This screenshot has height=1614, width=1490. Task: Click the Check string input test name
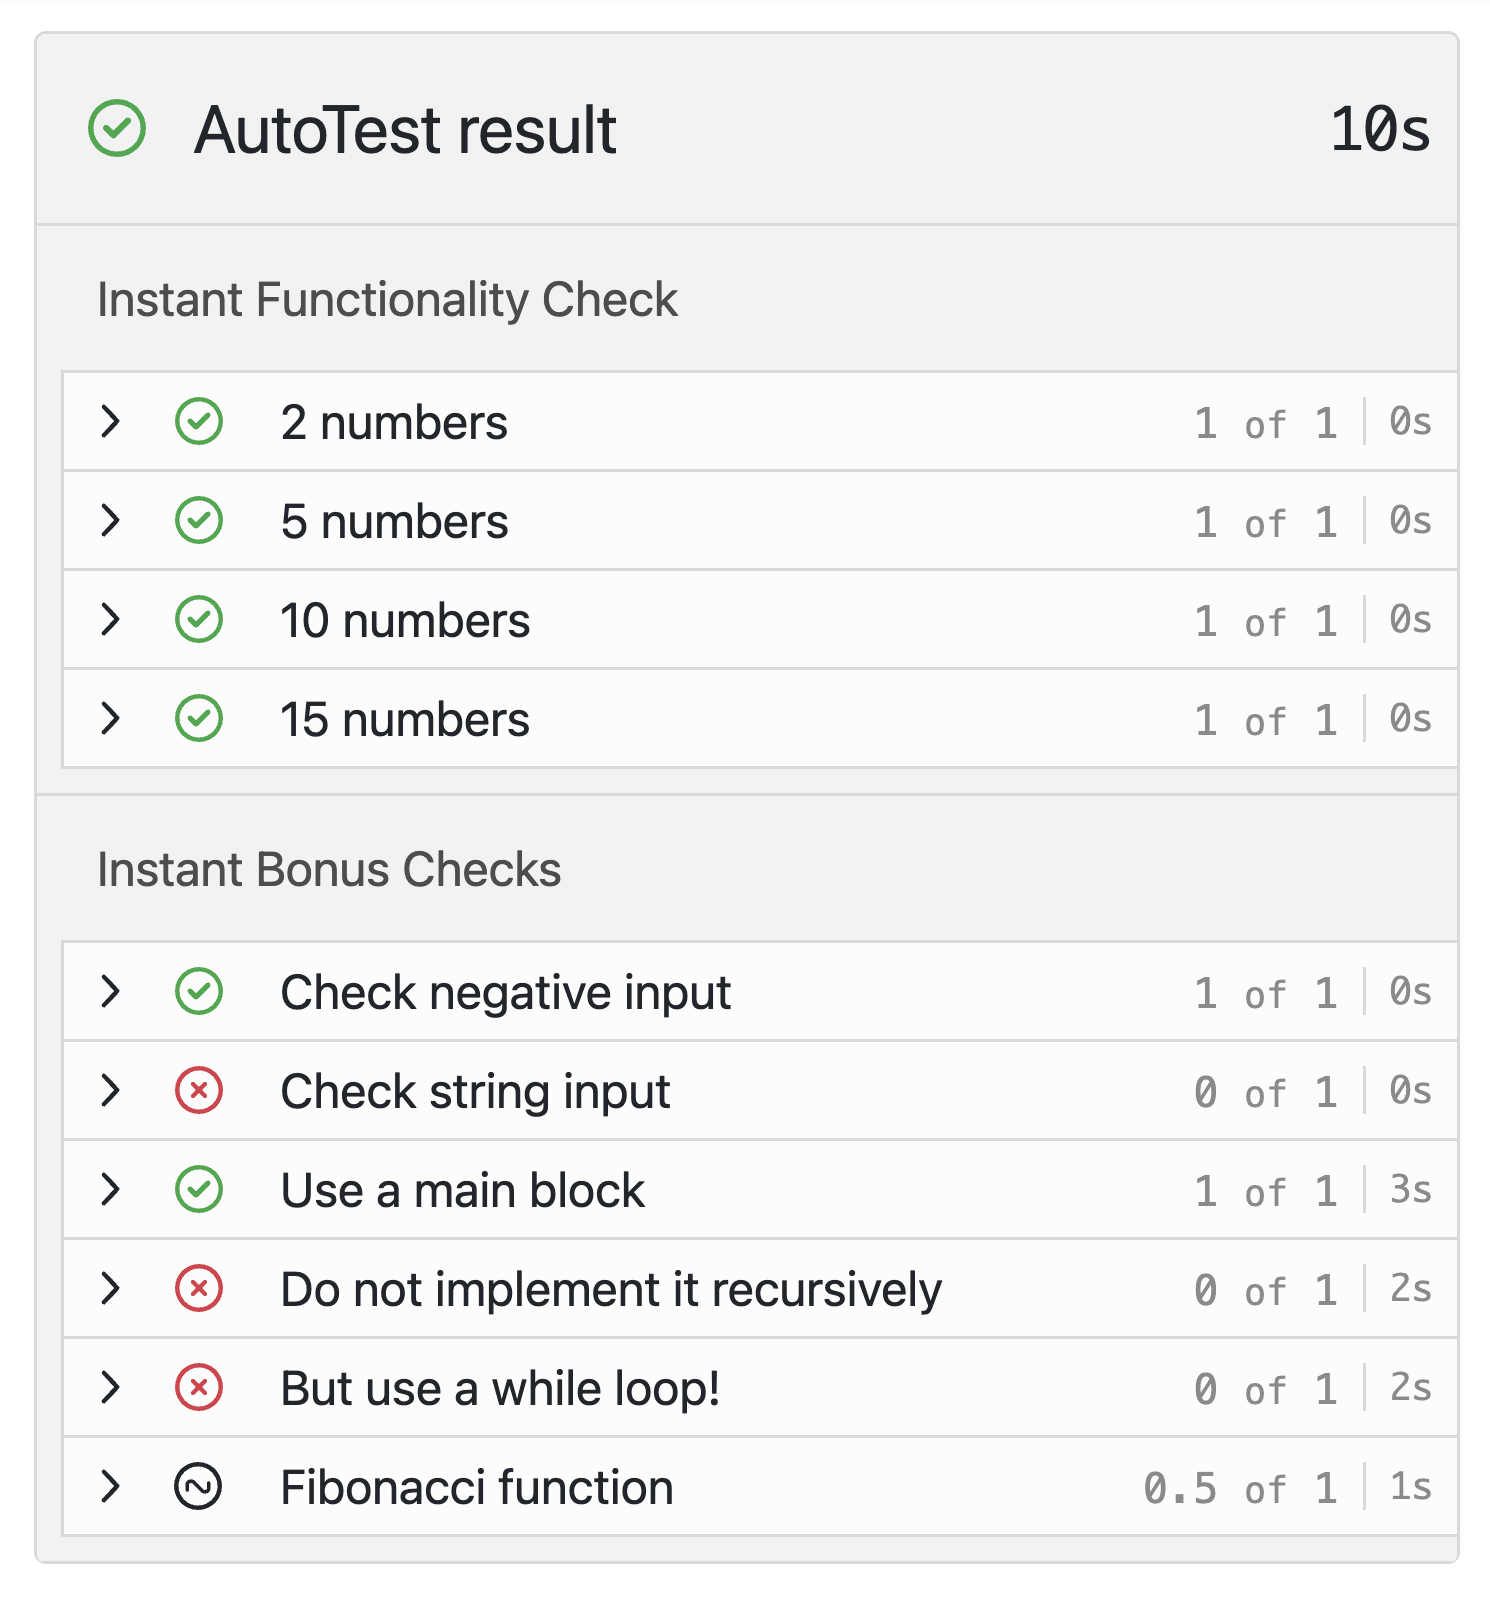[x=475, y=1091]
